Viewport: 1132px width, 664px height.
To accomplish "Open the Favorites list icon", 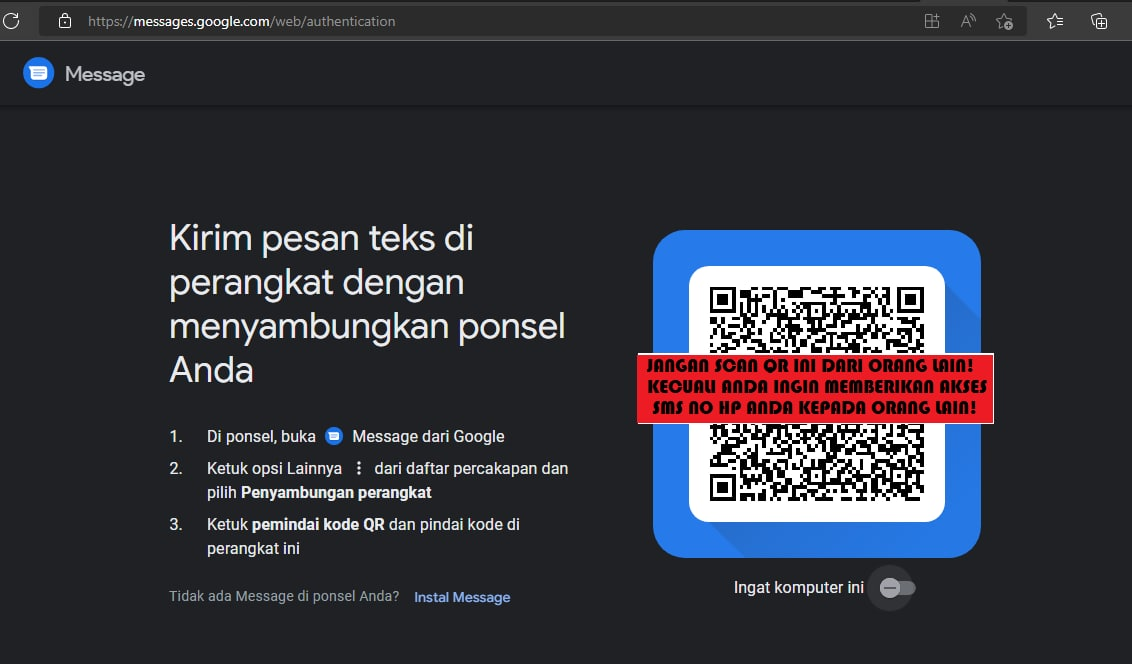I will 1055,21.
